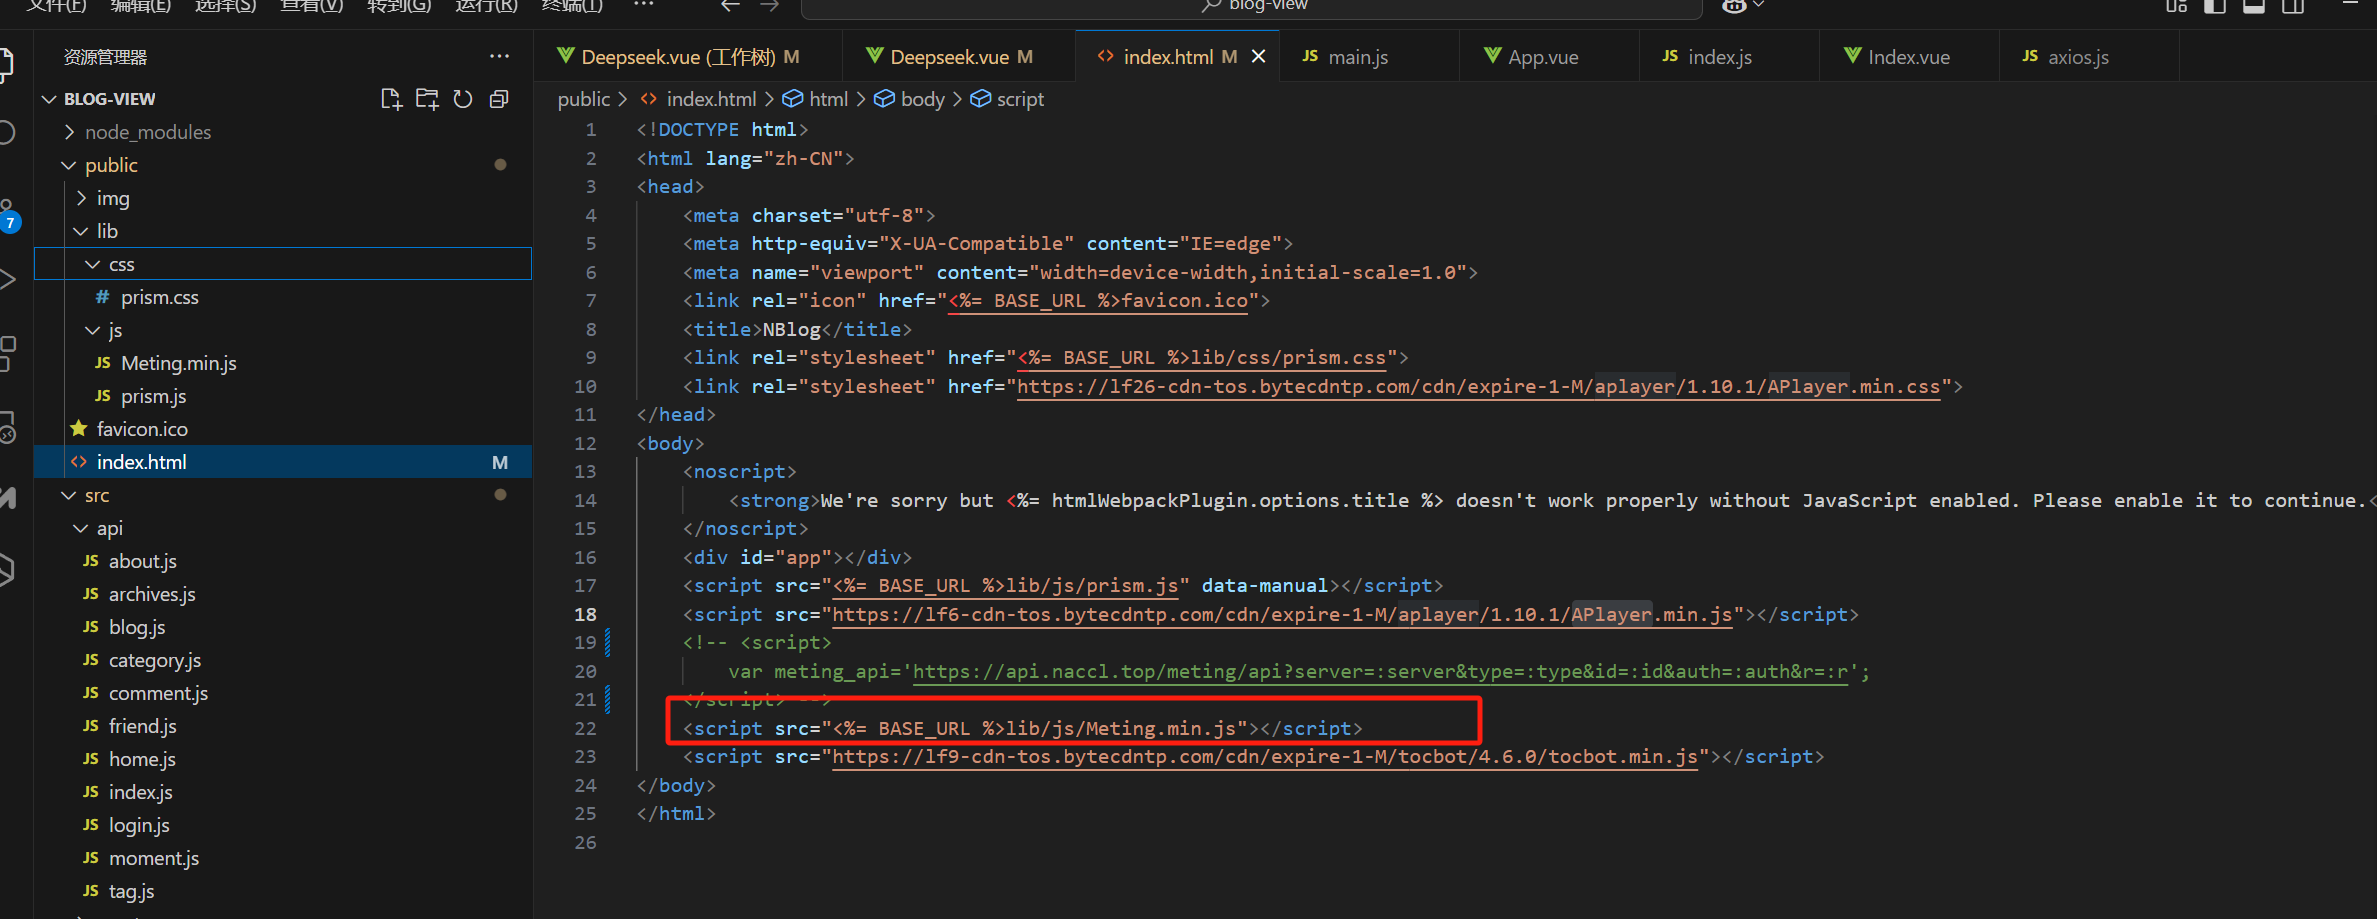Screen dimensions: 2377x919
Task: Open the customize layout icon
Action: (x=2177, y=6)
